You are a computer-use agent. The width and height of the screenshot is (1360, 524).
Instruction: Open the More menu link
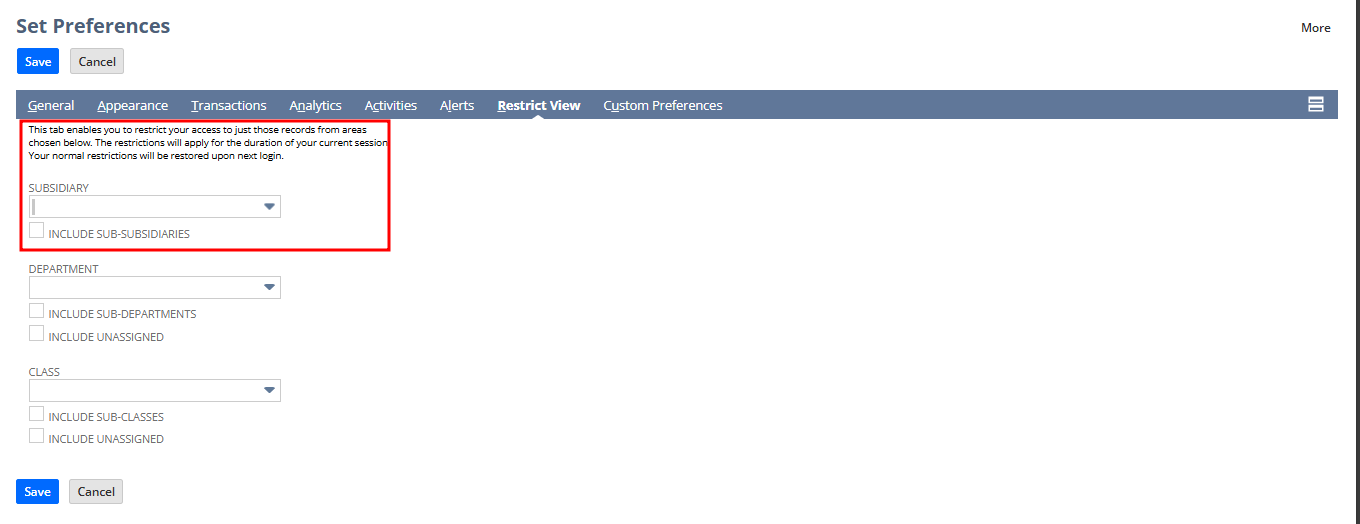(1315, 28)
